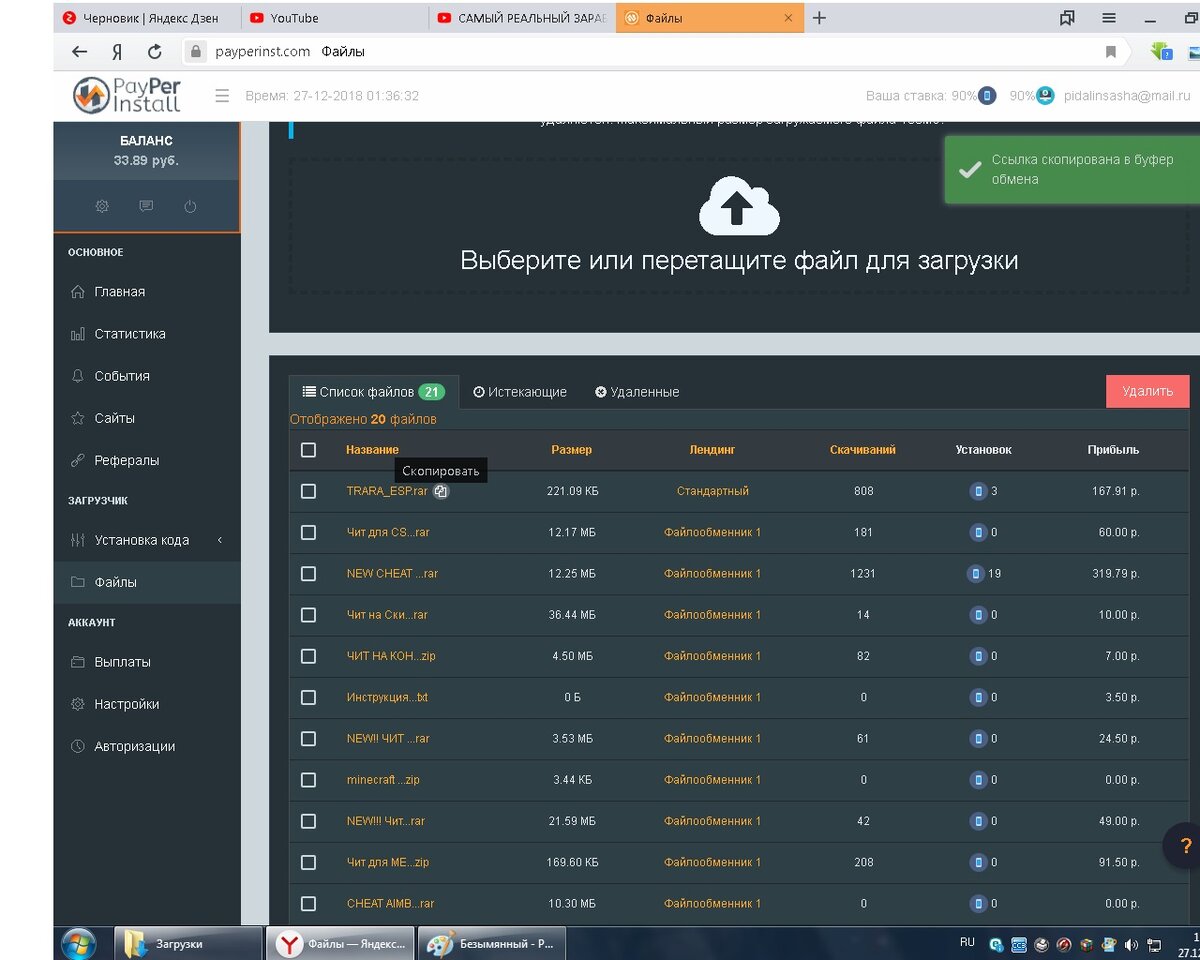Check the box for NEW CHEAT ...rar

(308, 573)
